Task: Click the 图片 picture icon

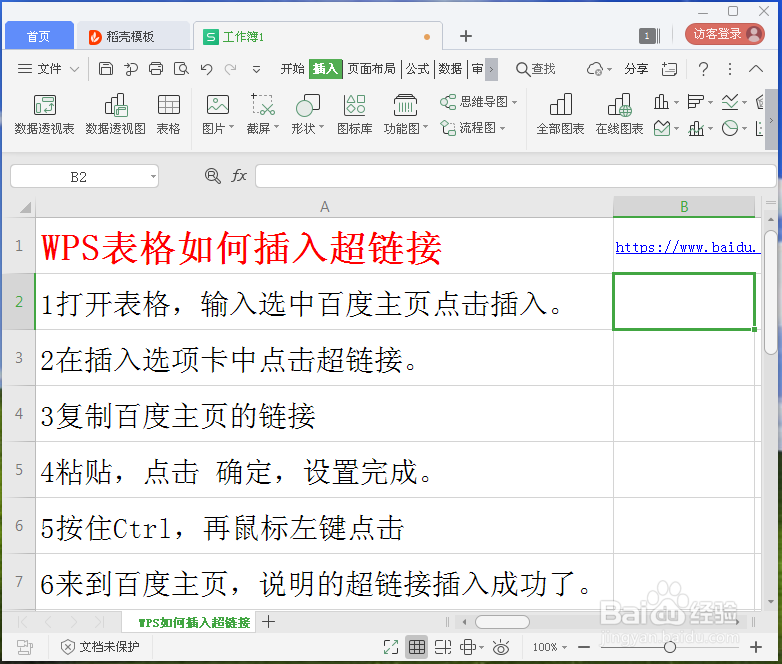Action: (217, 105)
